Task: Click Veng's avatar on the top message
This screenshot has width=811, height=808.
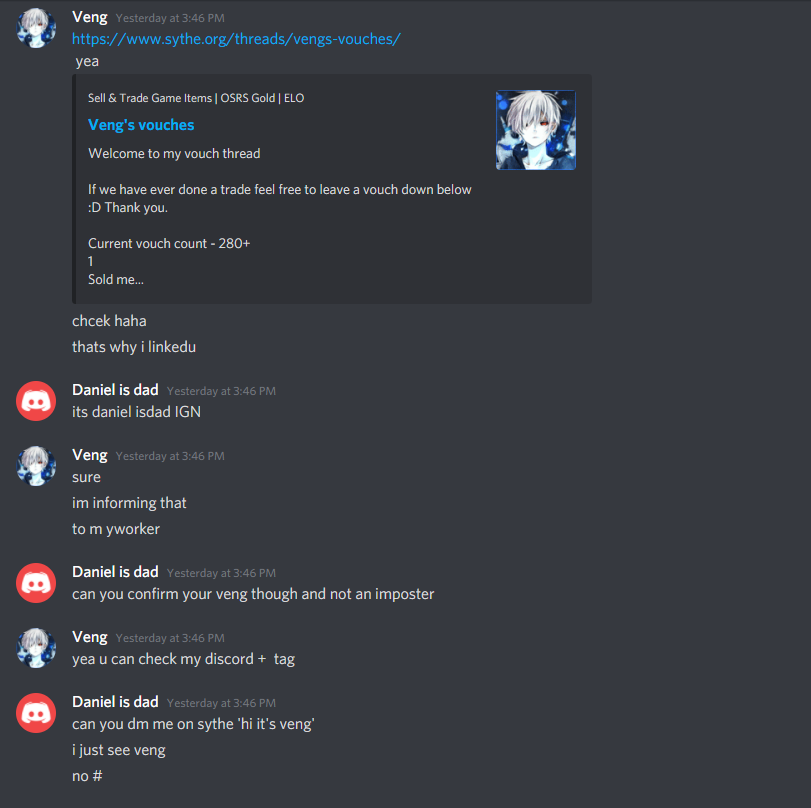Action: 36,28
